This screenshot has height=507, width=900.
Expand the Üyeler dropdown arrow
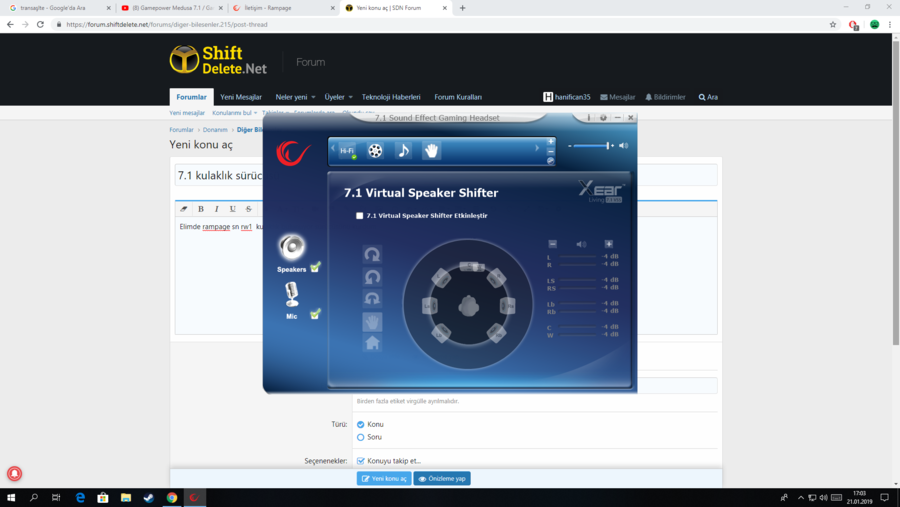[350, 97]
